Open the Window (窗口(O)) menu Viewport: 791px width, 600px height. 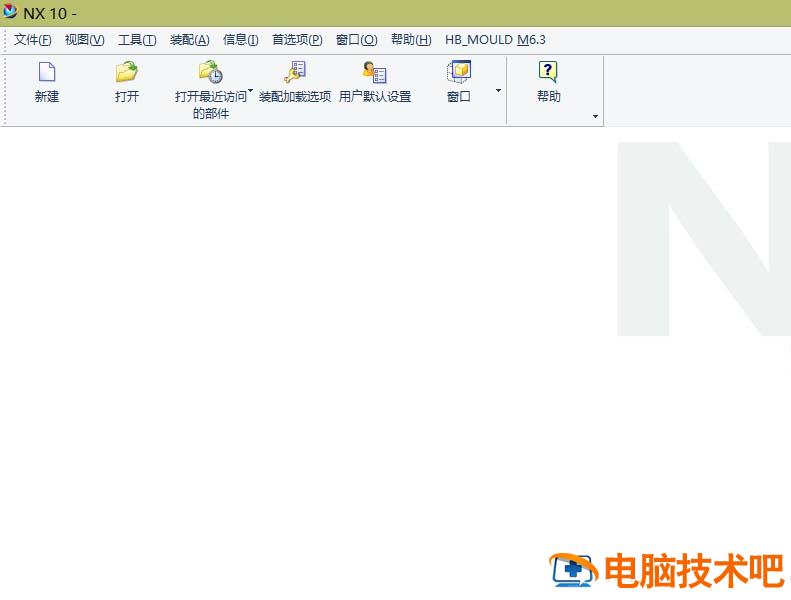(x=357, y=39)
